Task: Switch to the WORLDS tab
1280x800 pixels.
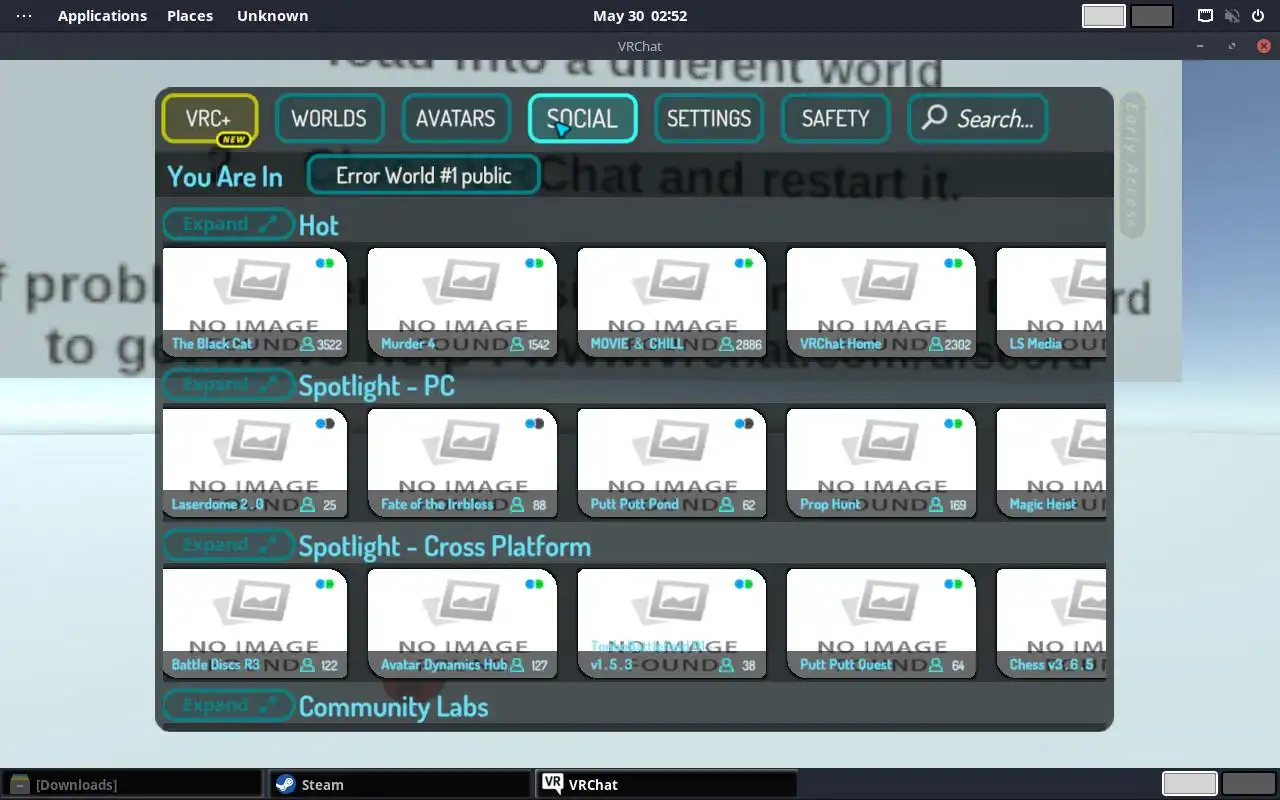Action: (328, 119)
